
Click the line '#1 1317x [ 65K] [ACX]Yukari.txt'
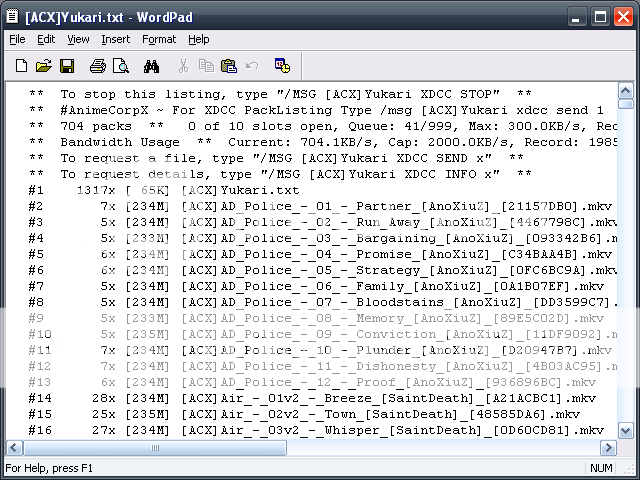click(164, 190)
